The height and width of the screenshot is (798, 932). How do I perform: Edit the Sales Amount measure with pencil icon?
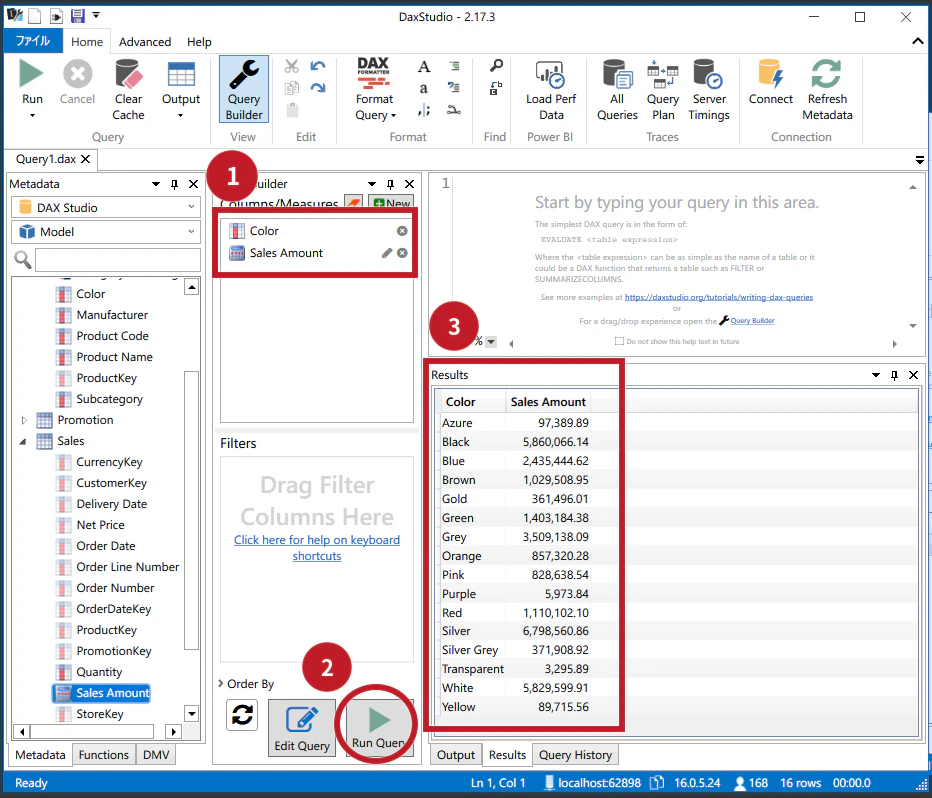387,253
